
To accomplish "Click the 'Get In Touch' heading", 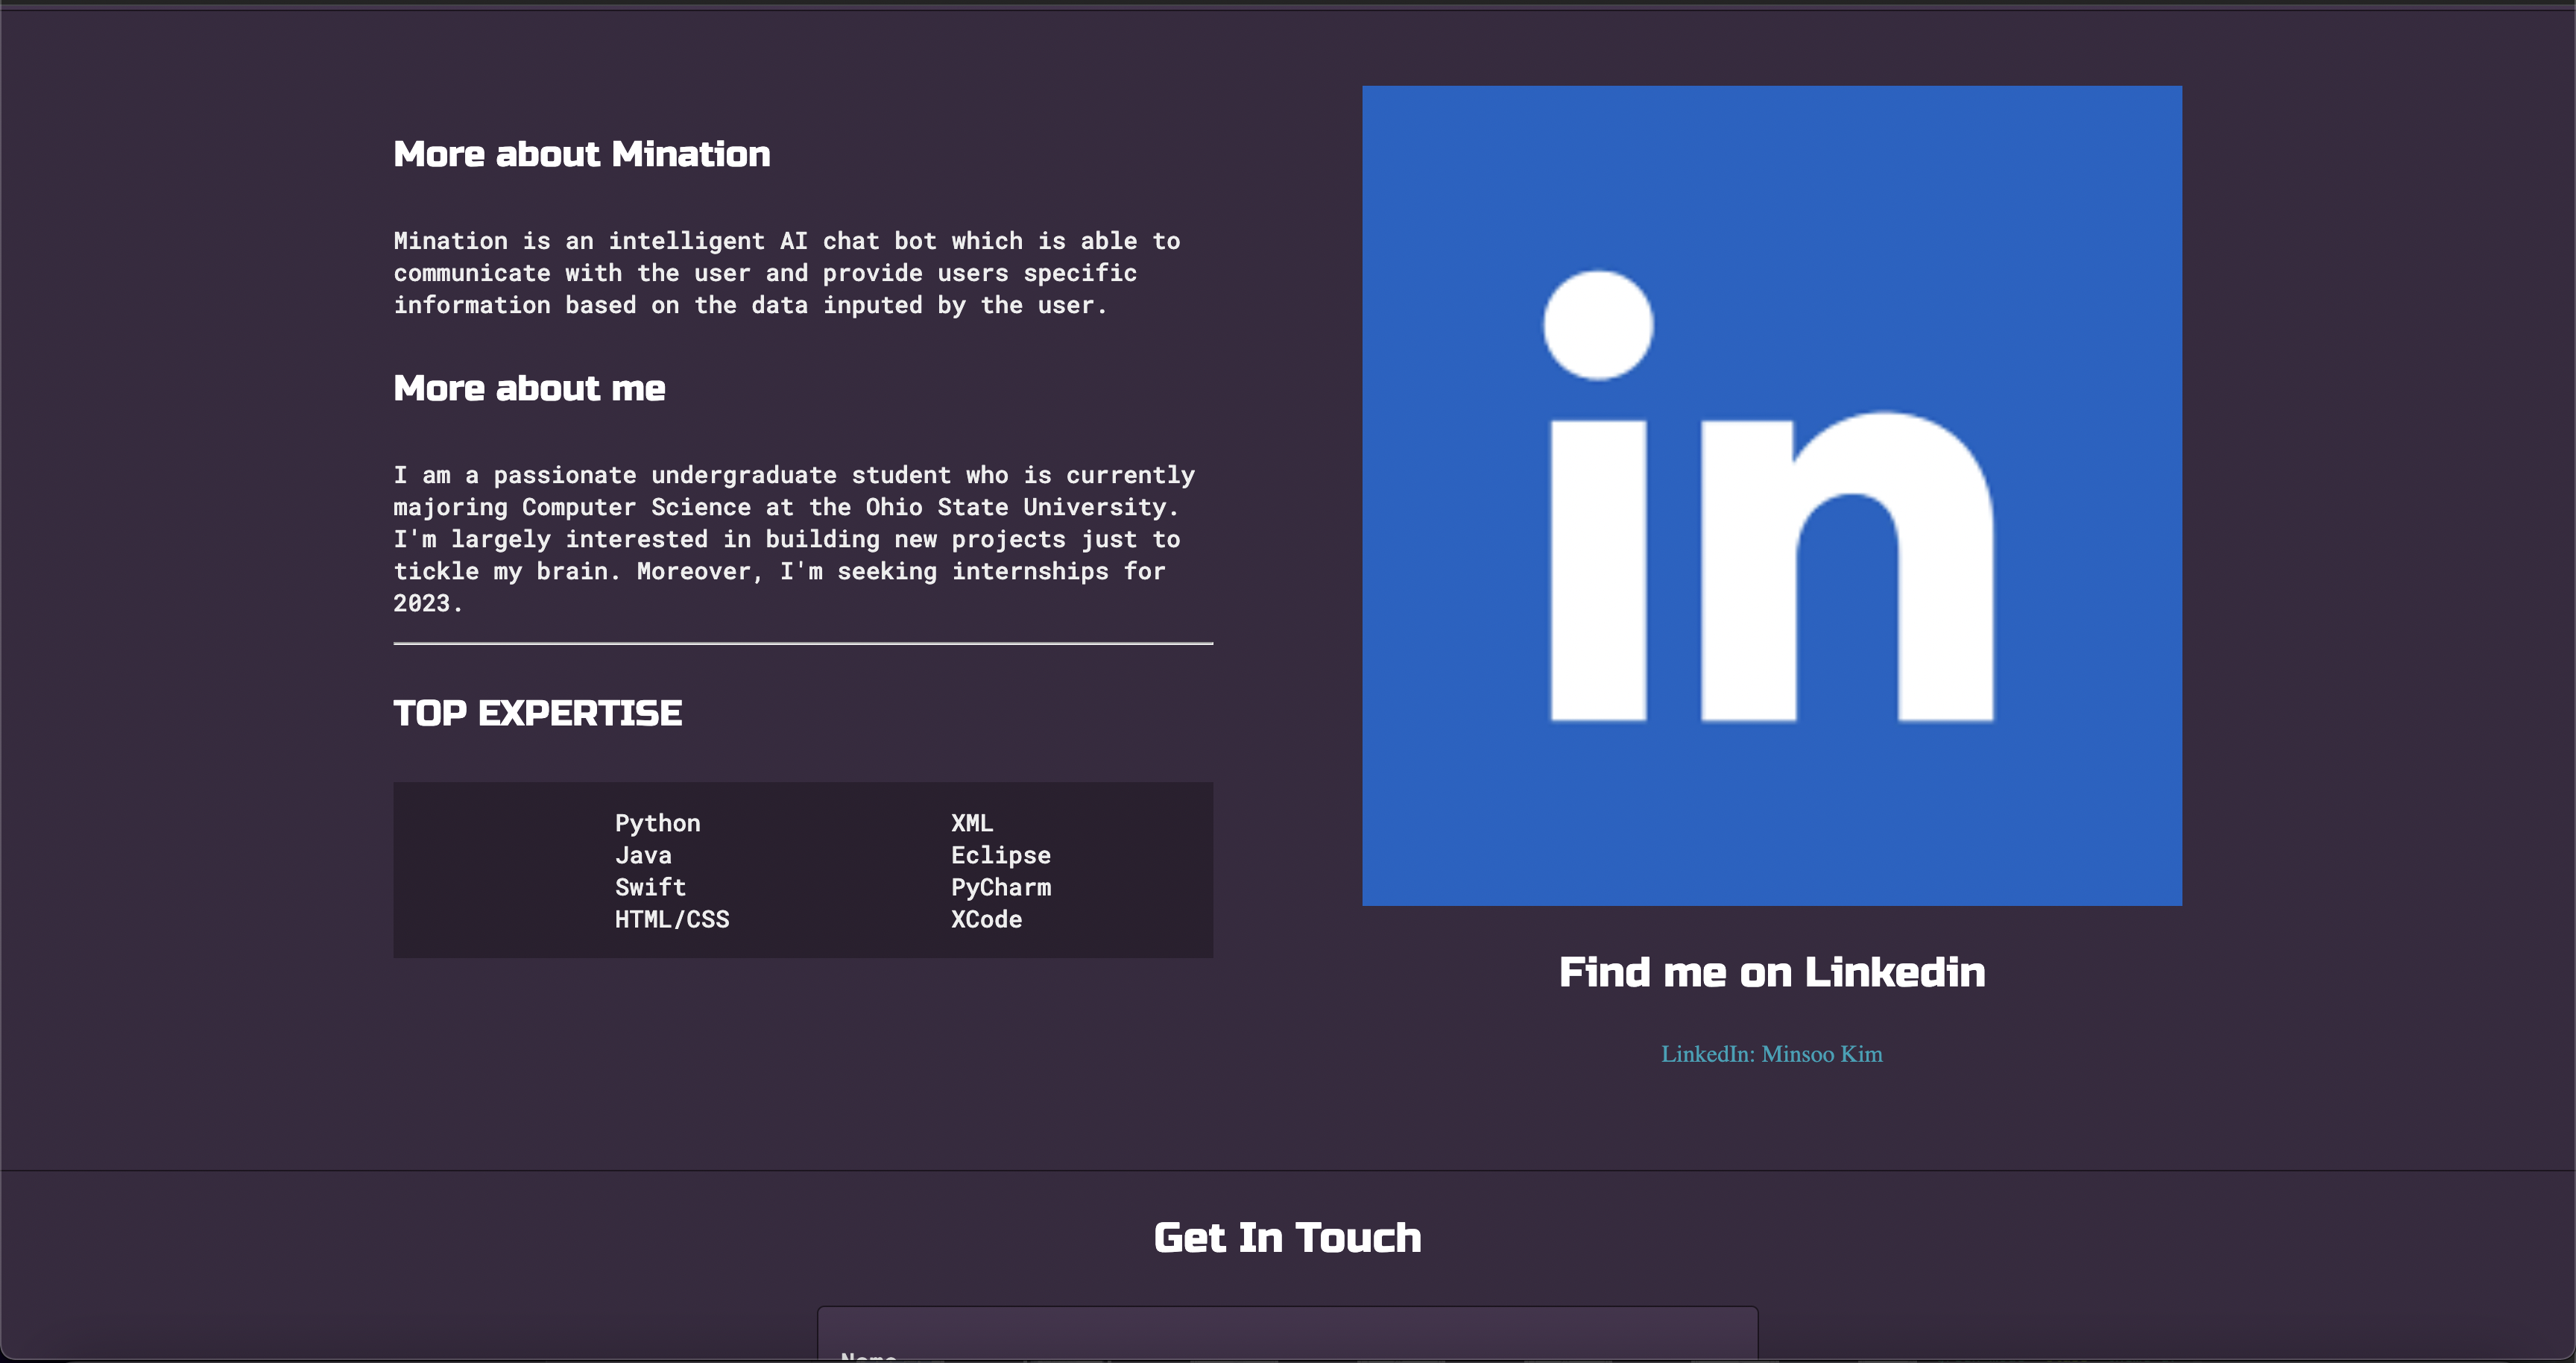I will 1287,1238.
